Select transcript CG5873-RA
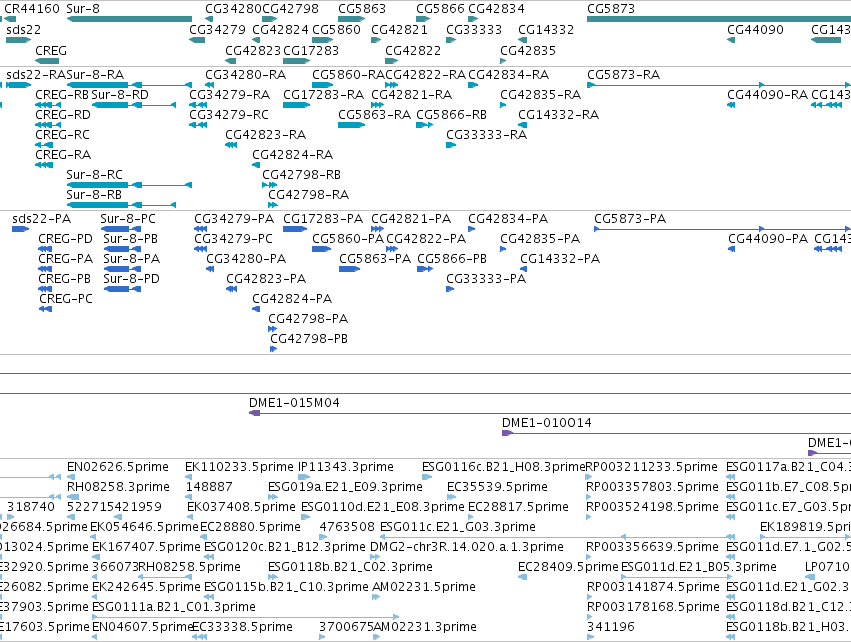Screen dimensions: 851x642 coord(624,74)
